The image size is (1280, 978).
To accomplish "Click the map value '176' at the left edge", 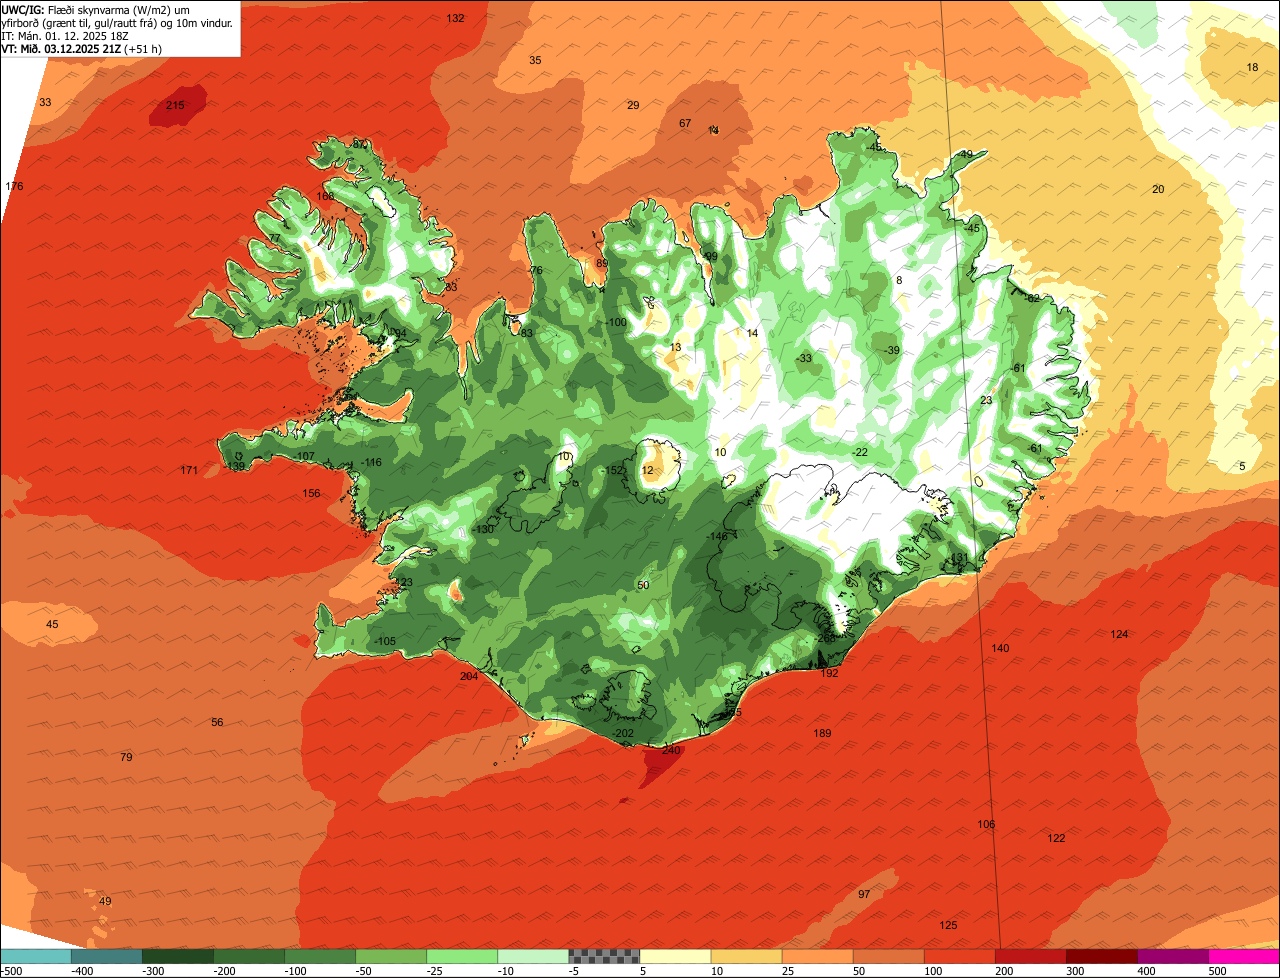I will tap(14, 187).
